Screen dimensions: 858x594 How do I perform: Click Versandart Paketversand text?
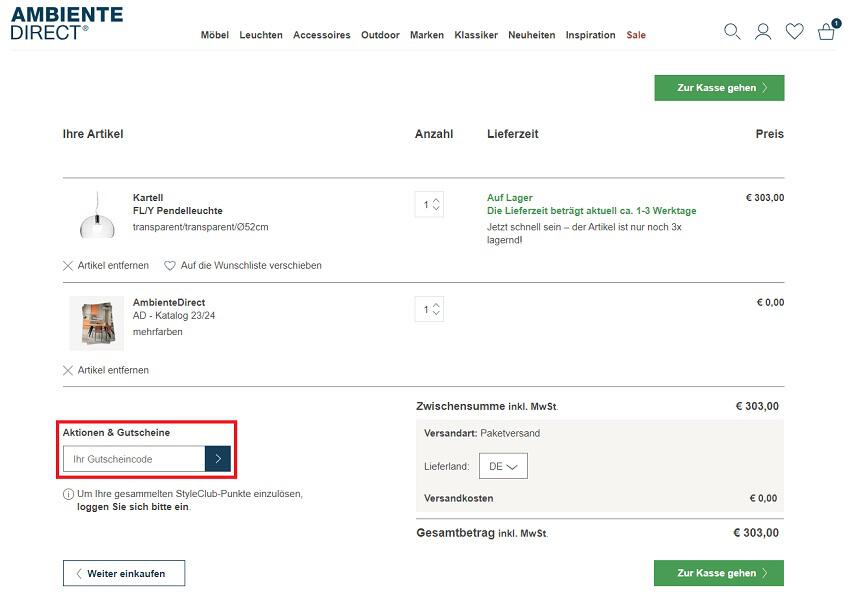point(482,433)
